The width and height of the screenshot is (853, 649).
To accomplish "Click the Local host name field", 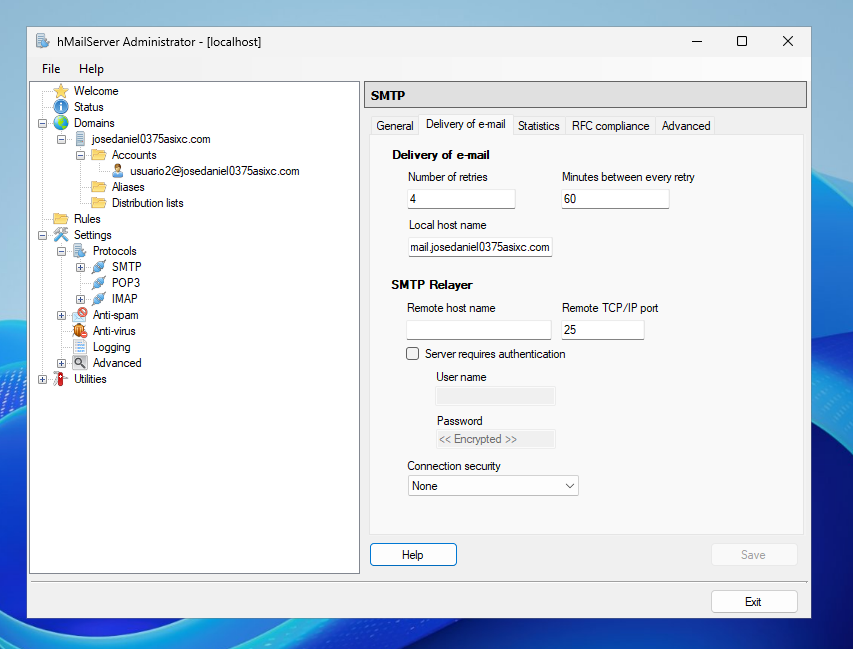I will point(480,247).
